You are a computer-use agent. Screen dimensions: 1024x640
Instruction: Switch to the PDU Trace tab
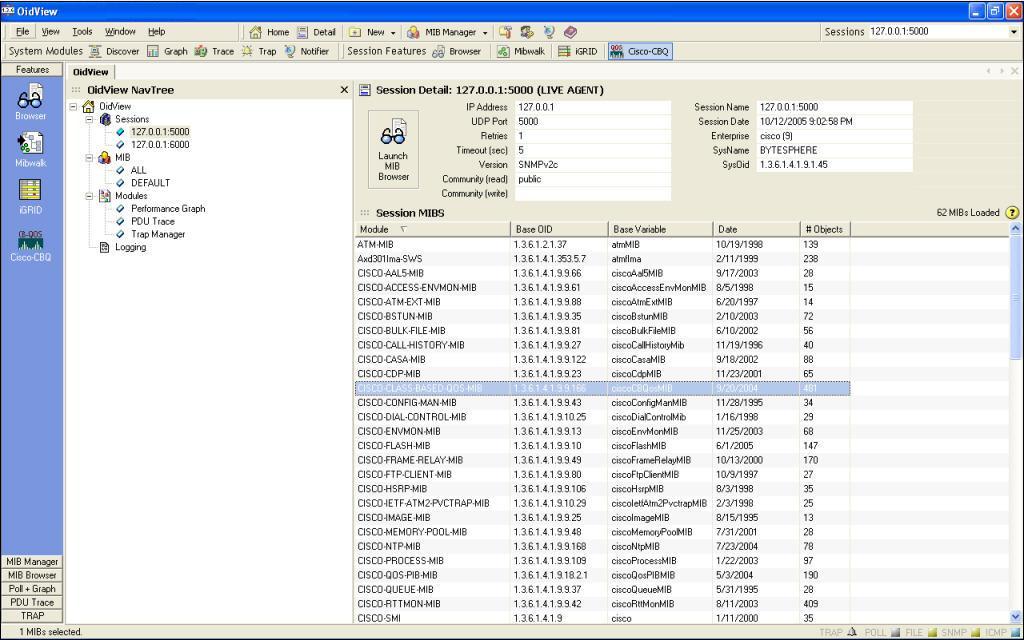(31, 601)
